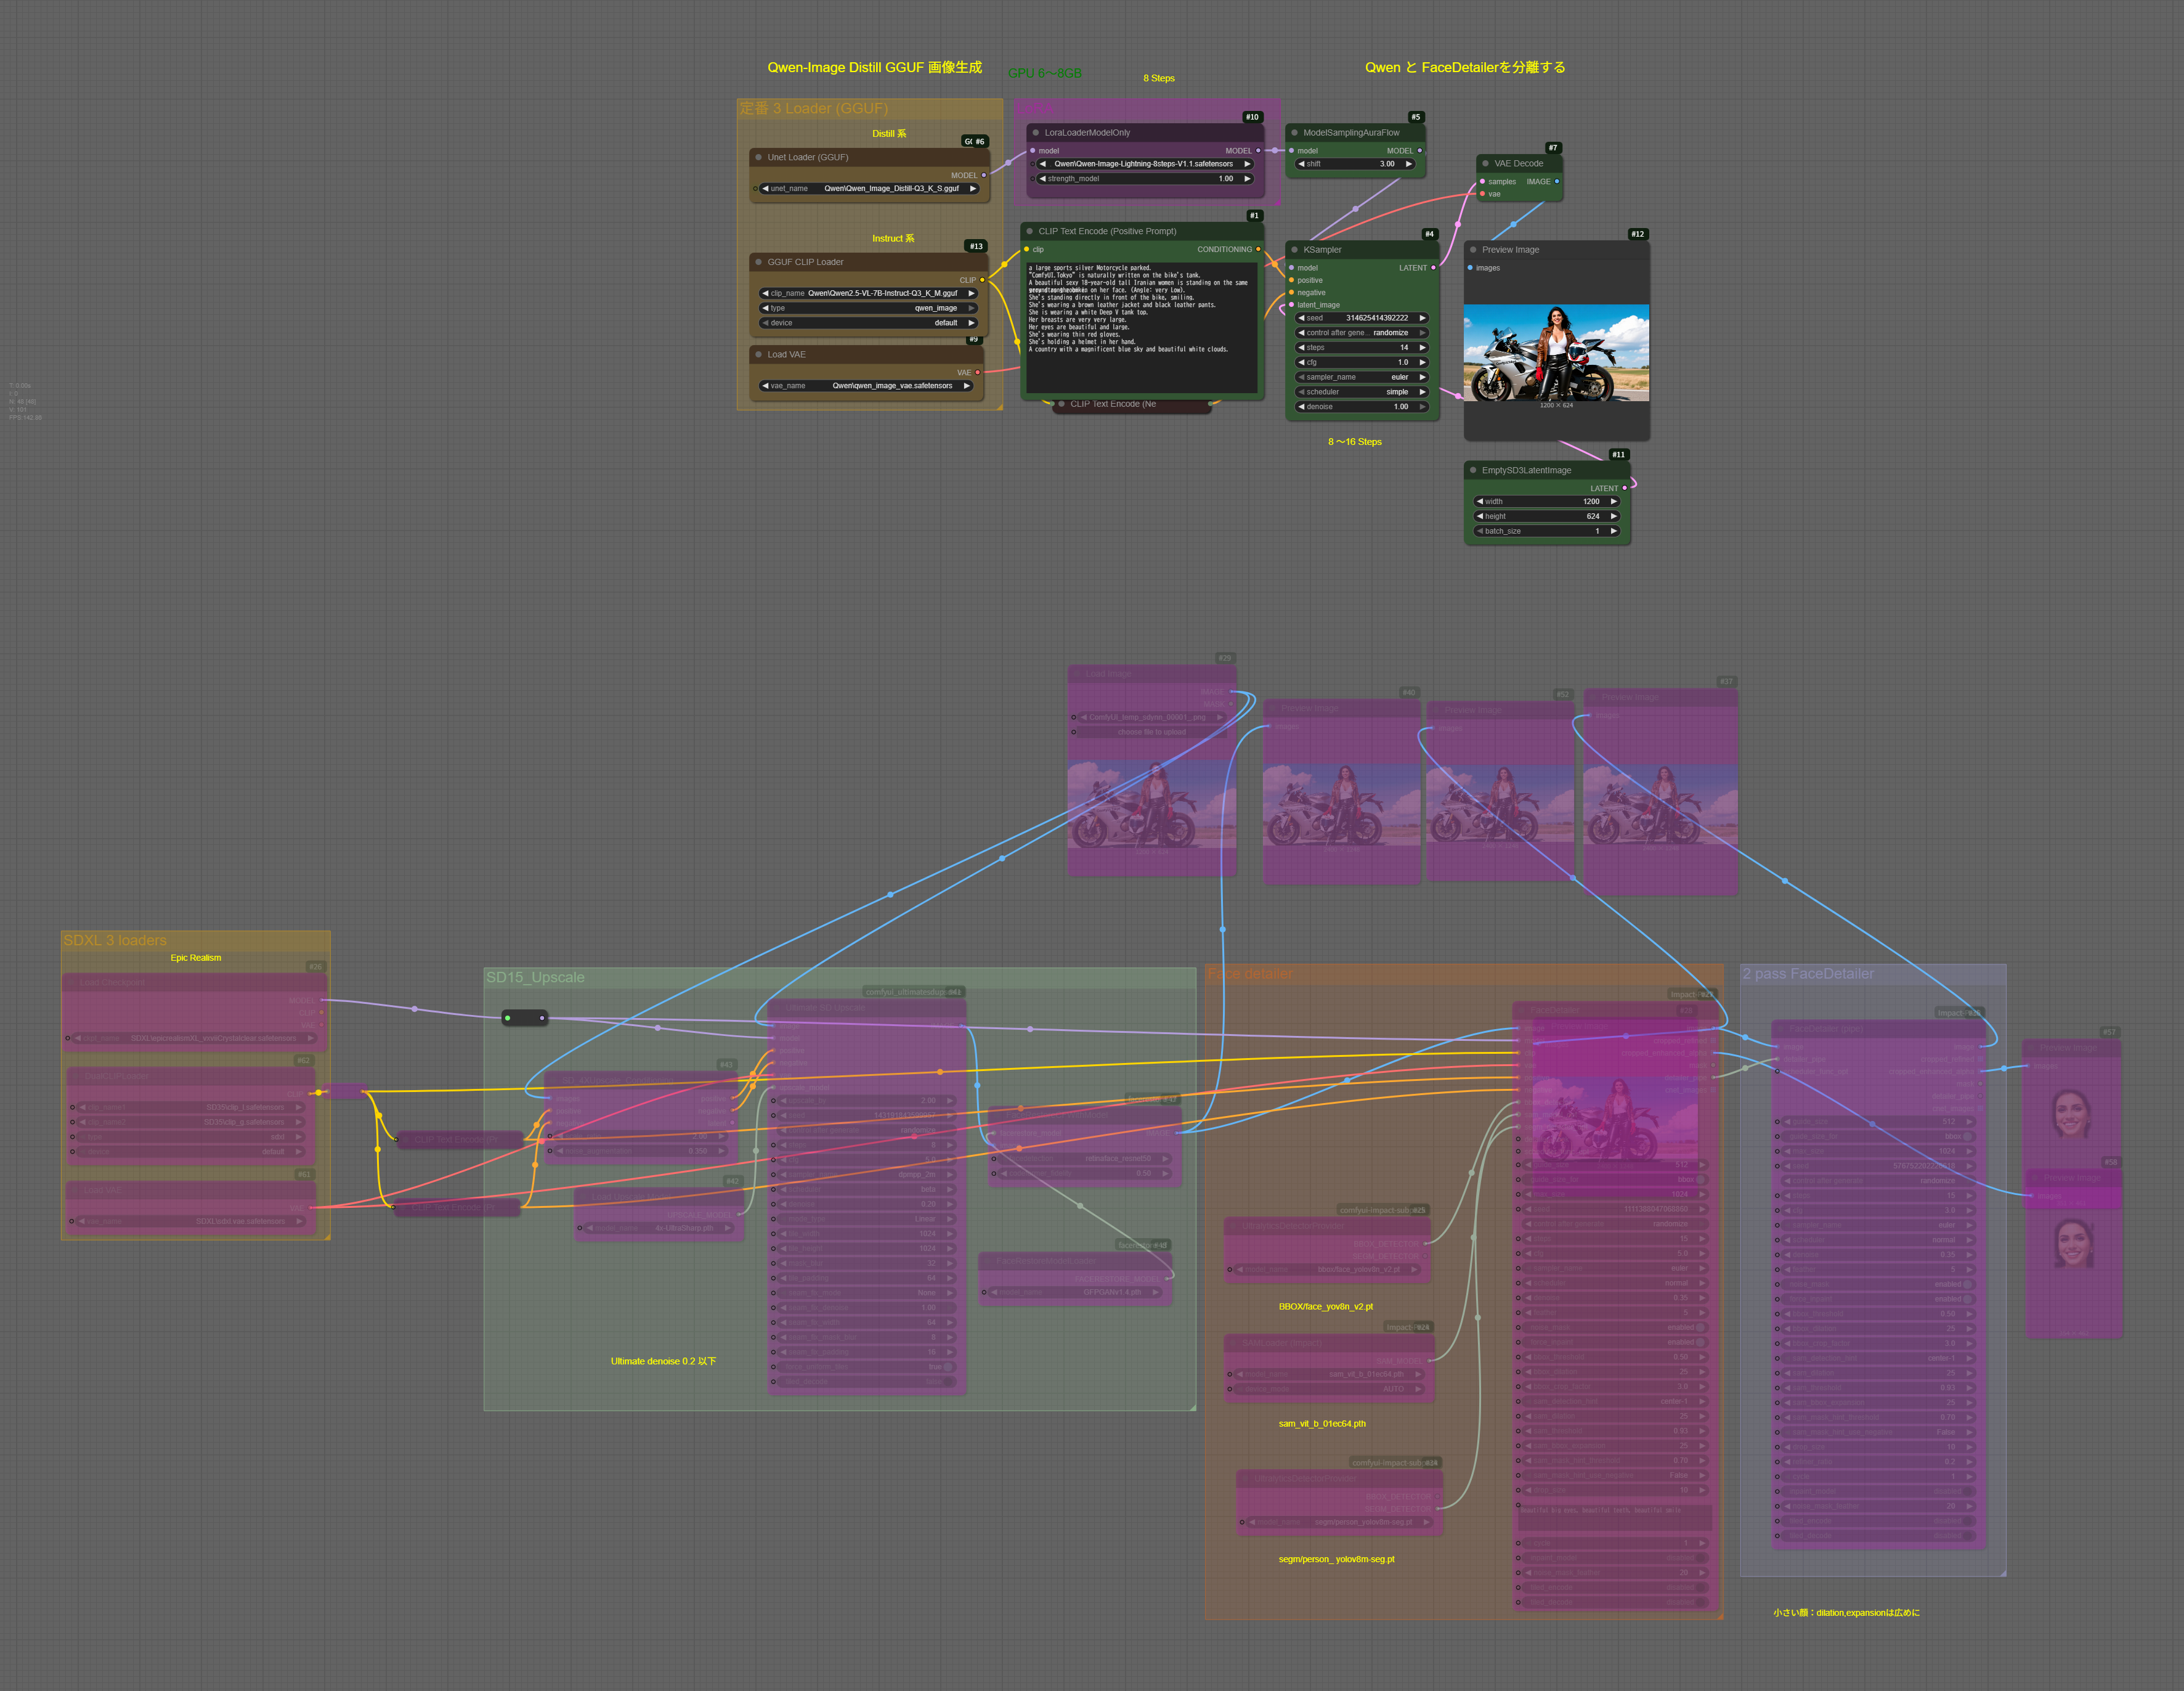Click the Unet Loader (GGUF) collapse dot
Viewport: 2184px width, 1691px height.
click(x=758, y=157)
